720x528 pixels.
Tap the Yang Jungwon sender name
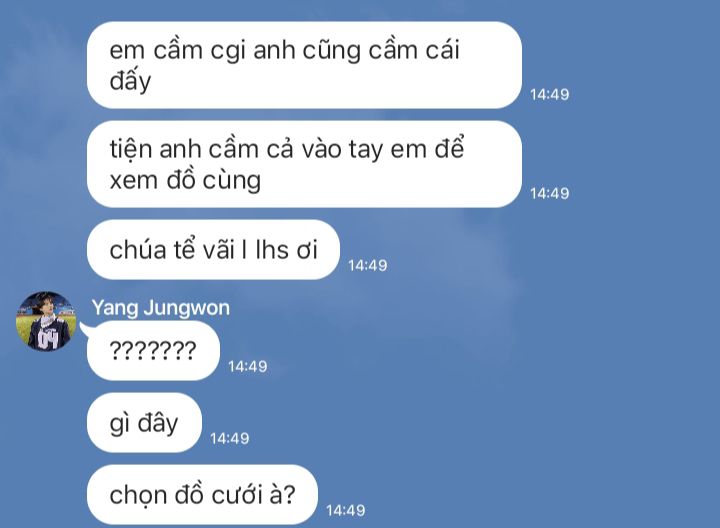[x=160, y=308]
